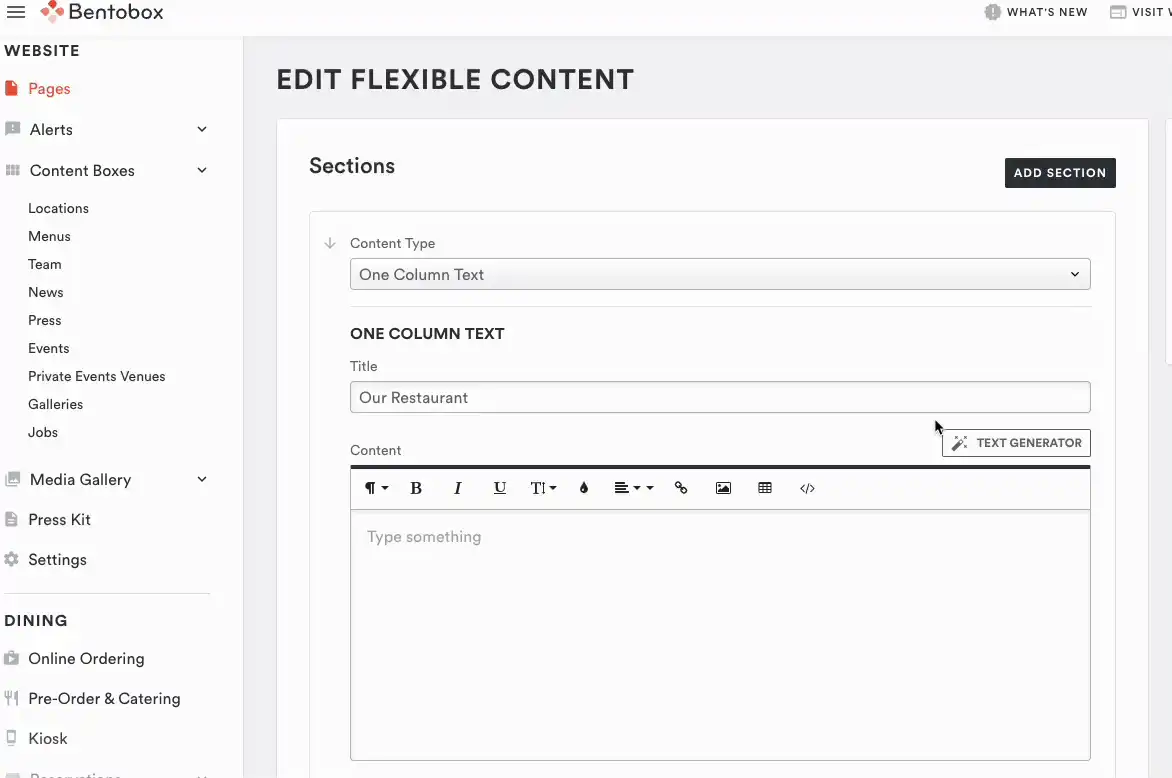
Task: Toggle bold formatting in the editor toolbar
Action: 416,488
